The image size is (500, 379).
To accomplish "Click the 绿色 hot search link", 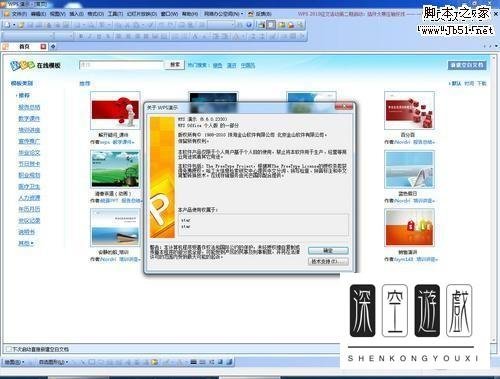I will 217,65.
